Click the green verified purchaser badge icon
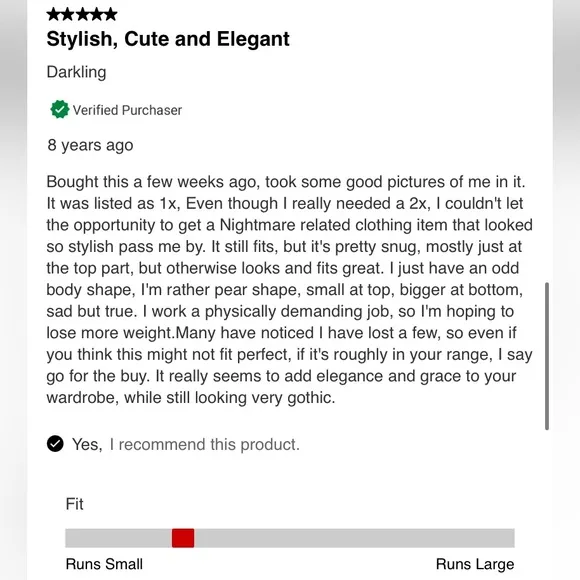The image size is (580, 580). coord(60,109)
